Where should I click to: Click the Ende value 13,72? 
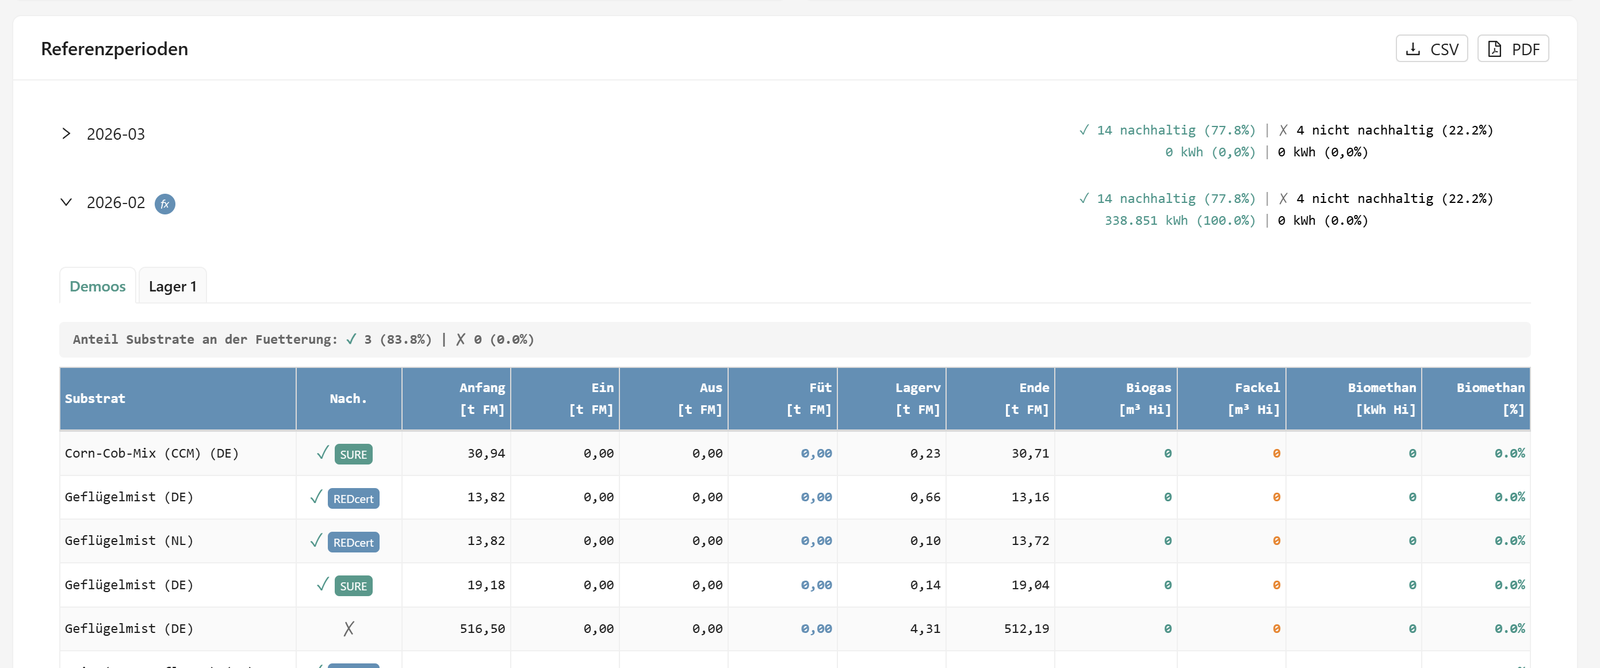tap(1030, 541)
